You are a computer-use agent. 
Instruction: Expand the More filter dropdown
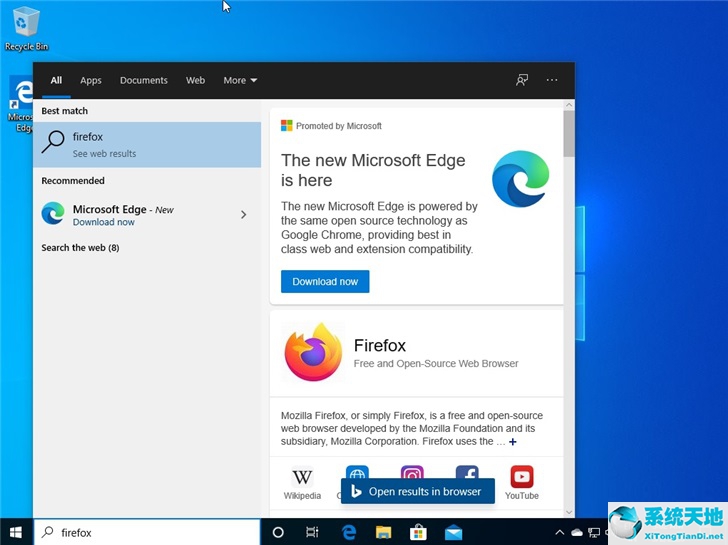240,80
